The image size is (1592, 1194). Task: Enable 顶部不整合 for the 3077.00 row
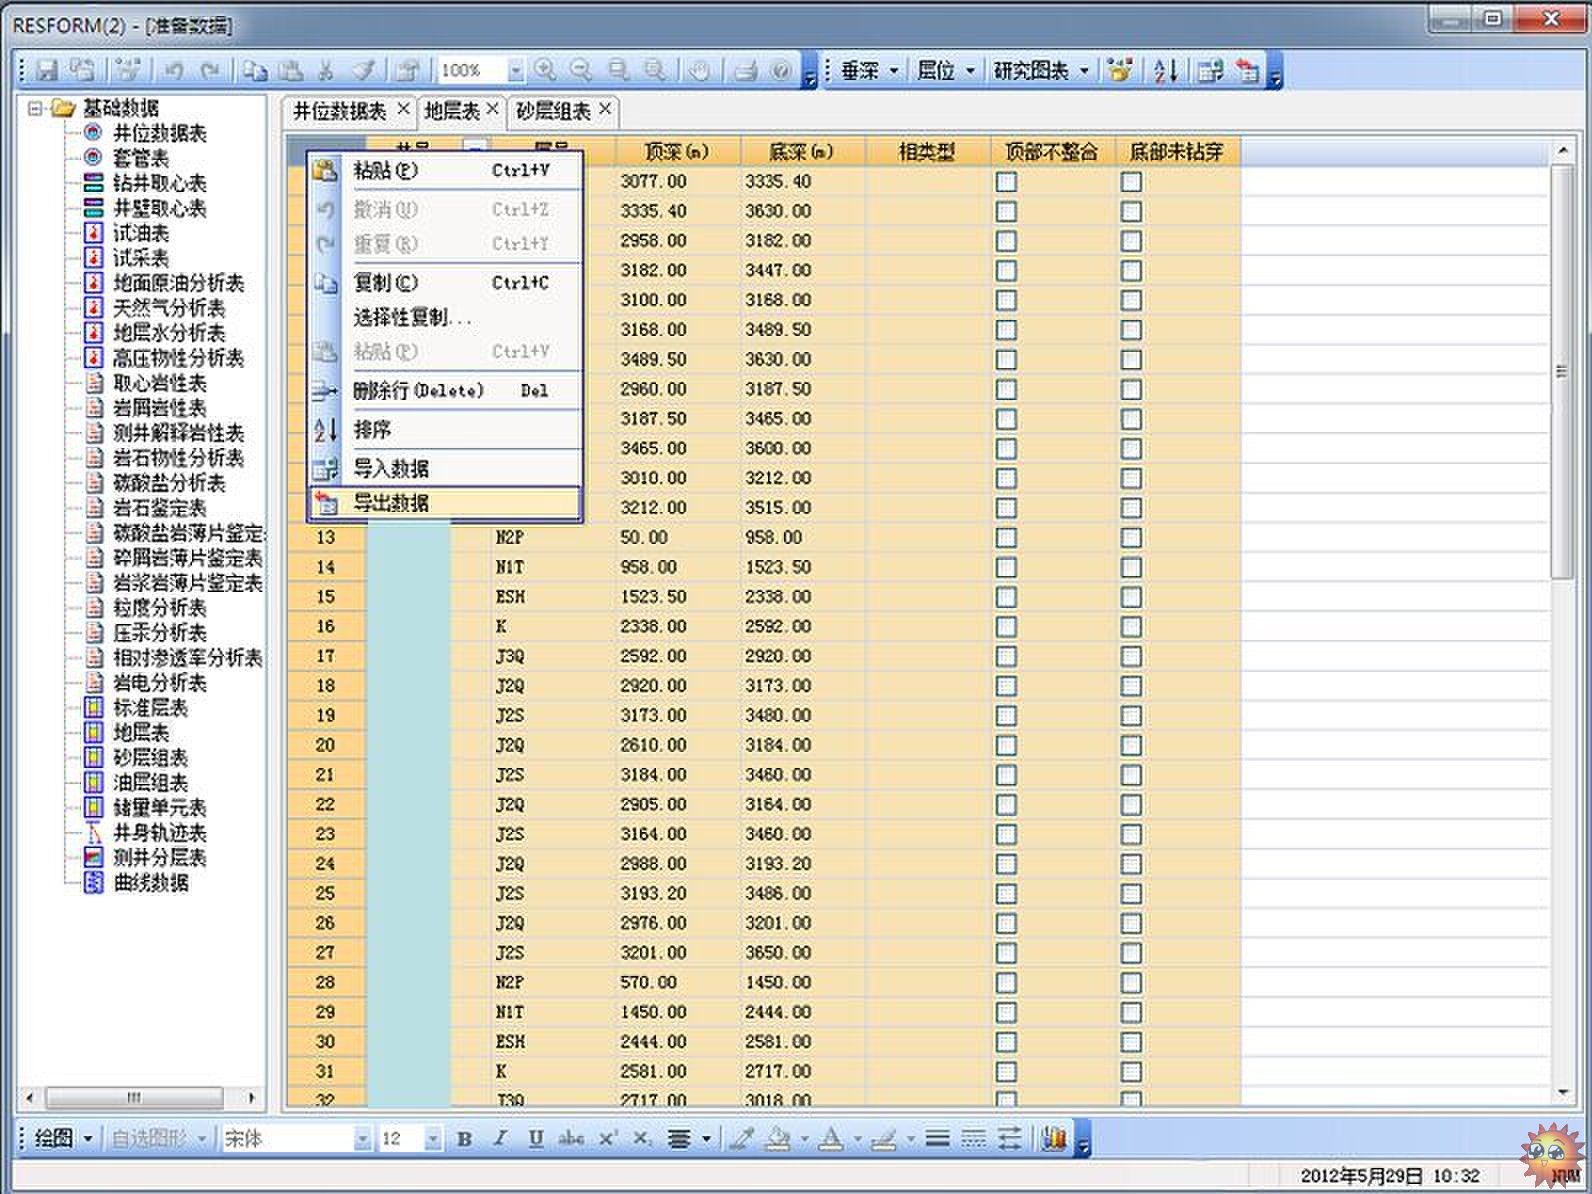1006,182
